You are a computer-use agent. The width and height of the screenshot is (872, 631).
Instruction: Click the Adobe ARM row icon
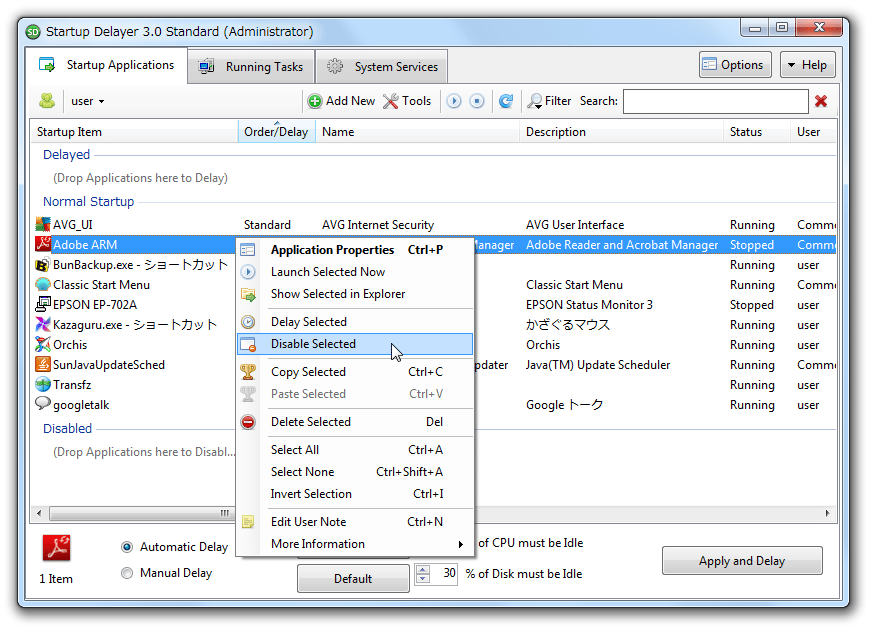[43, 244]
